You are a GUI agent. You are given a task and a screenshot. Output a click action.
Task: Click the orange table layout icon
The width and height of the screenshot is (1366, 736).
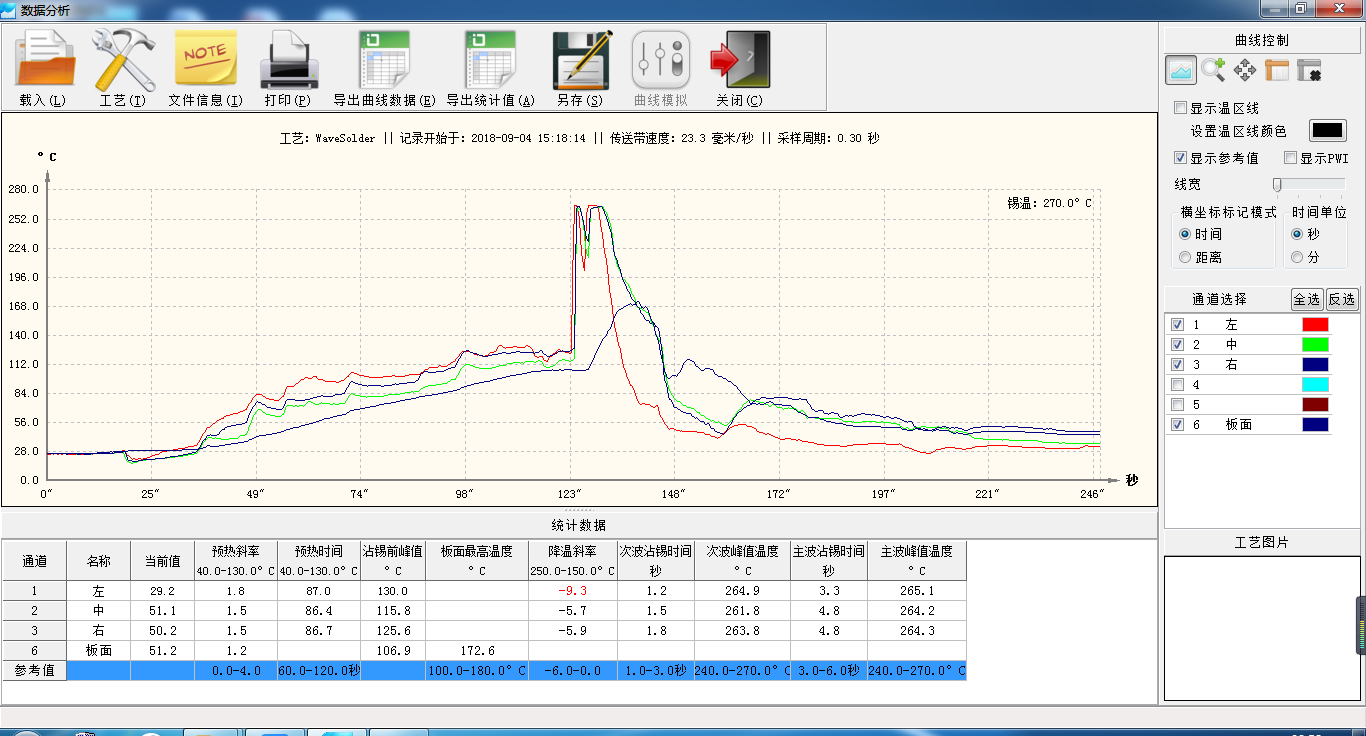1277,70
